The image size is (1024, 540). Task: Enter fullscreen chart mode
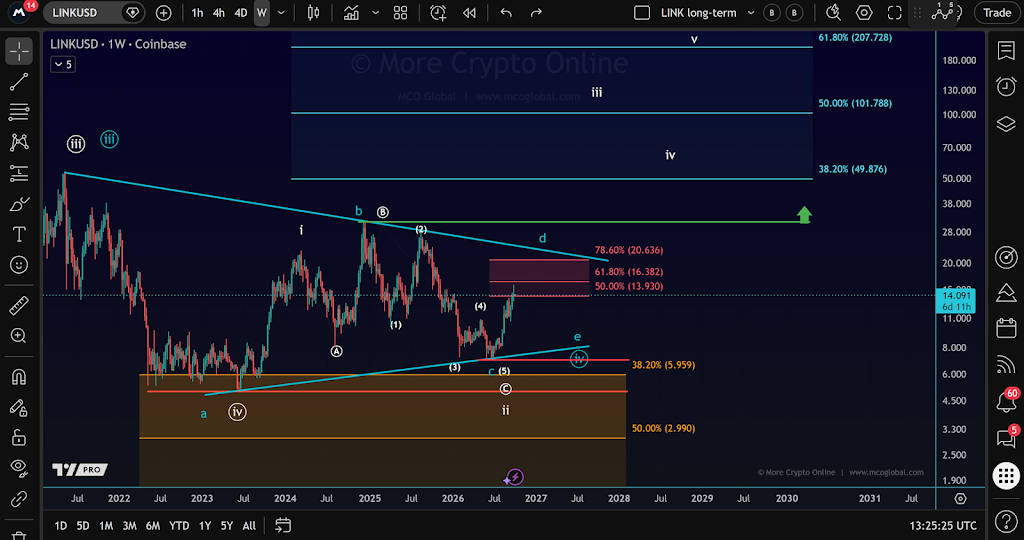(895, 12)
